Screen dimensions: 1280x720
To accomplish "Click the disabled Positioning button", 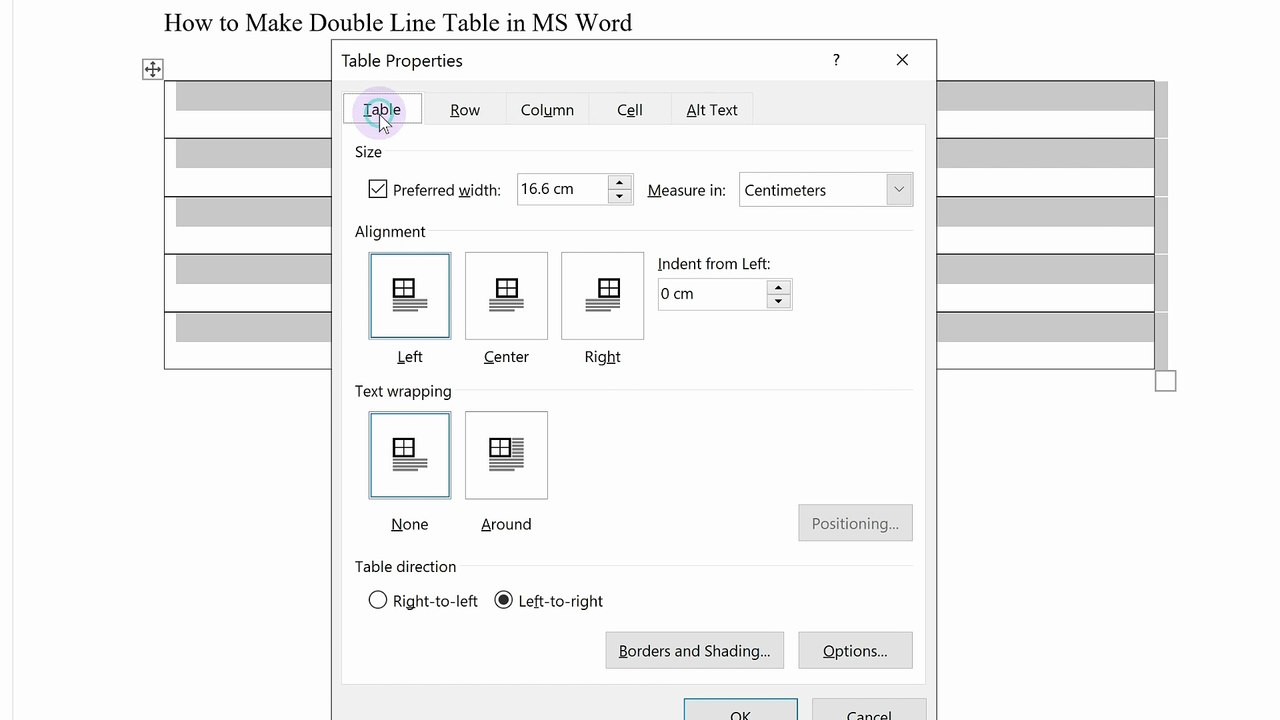I will tap(855, 523).
